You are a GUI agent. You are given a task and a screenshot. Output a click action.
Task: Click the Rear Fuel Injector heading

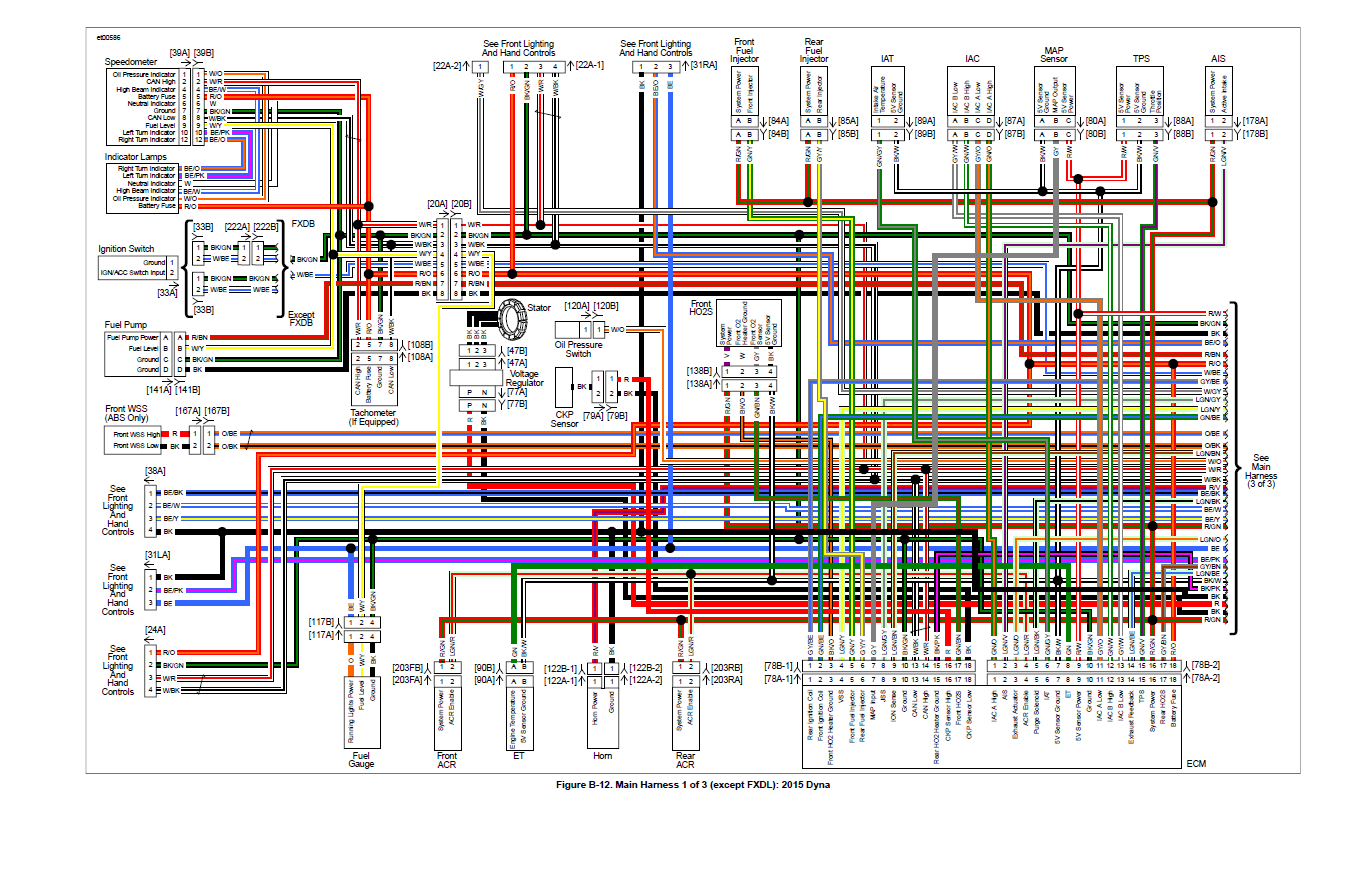(x=814, y=50)
